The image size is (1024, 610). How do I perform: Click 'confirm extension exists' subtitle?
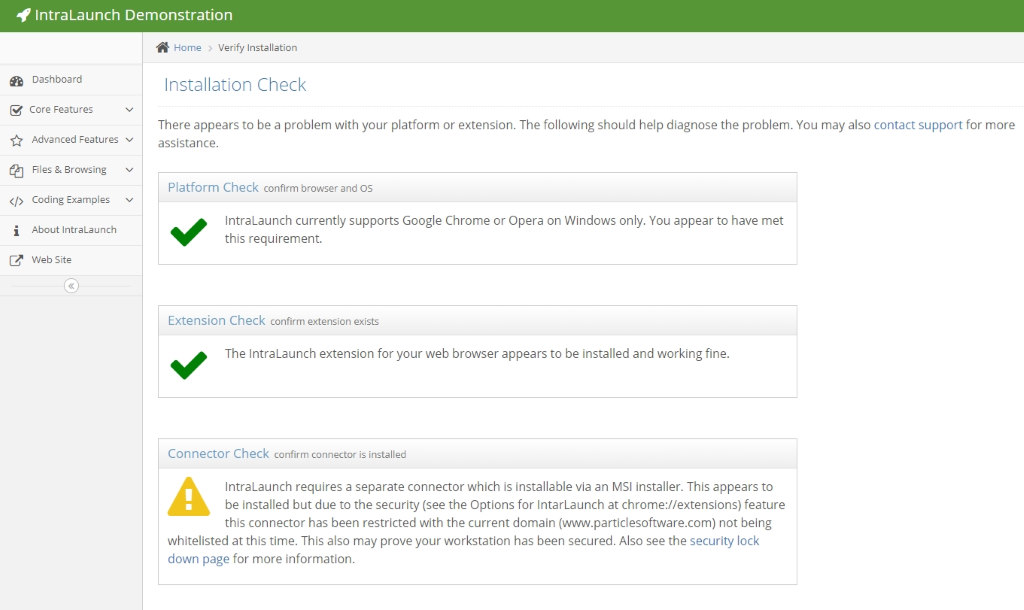[x=325, y=321]
